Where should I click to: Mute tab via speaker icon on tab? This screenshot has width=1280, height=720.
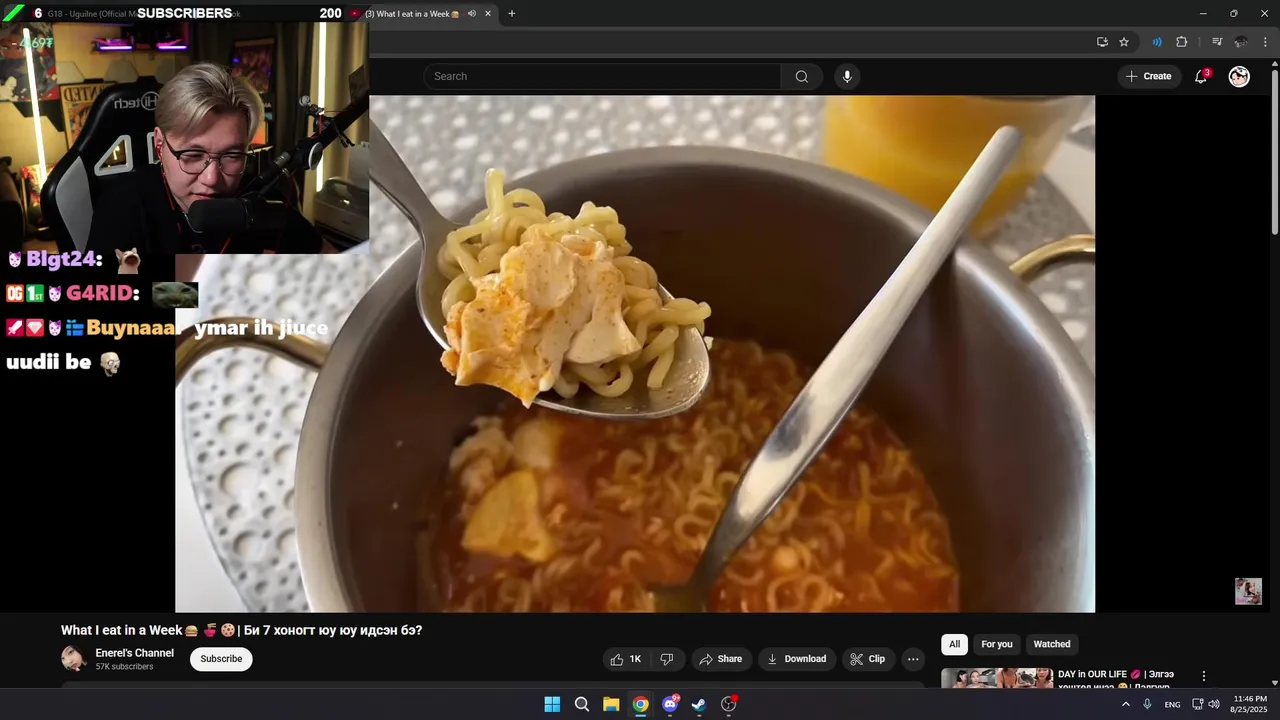click(471, 14)
